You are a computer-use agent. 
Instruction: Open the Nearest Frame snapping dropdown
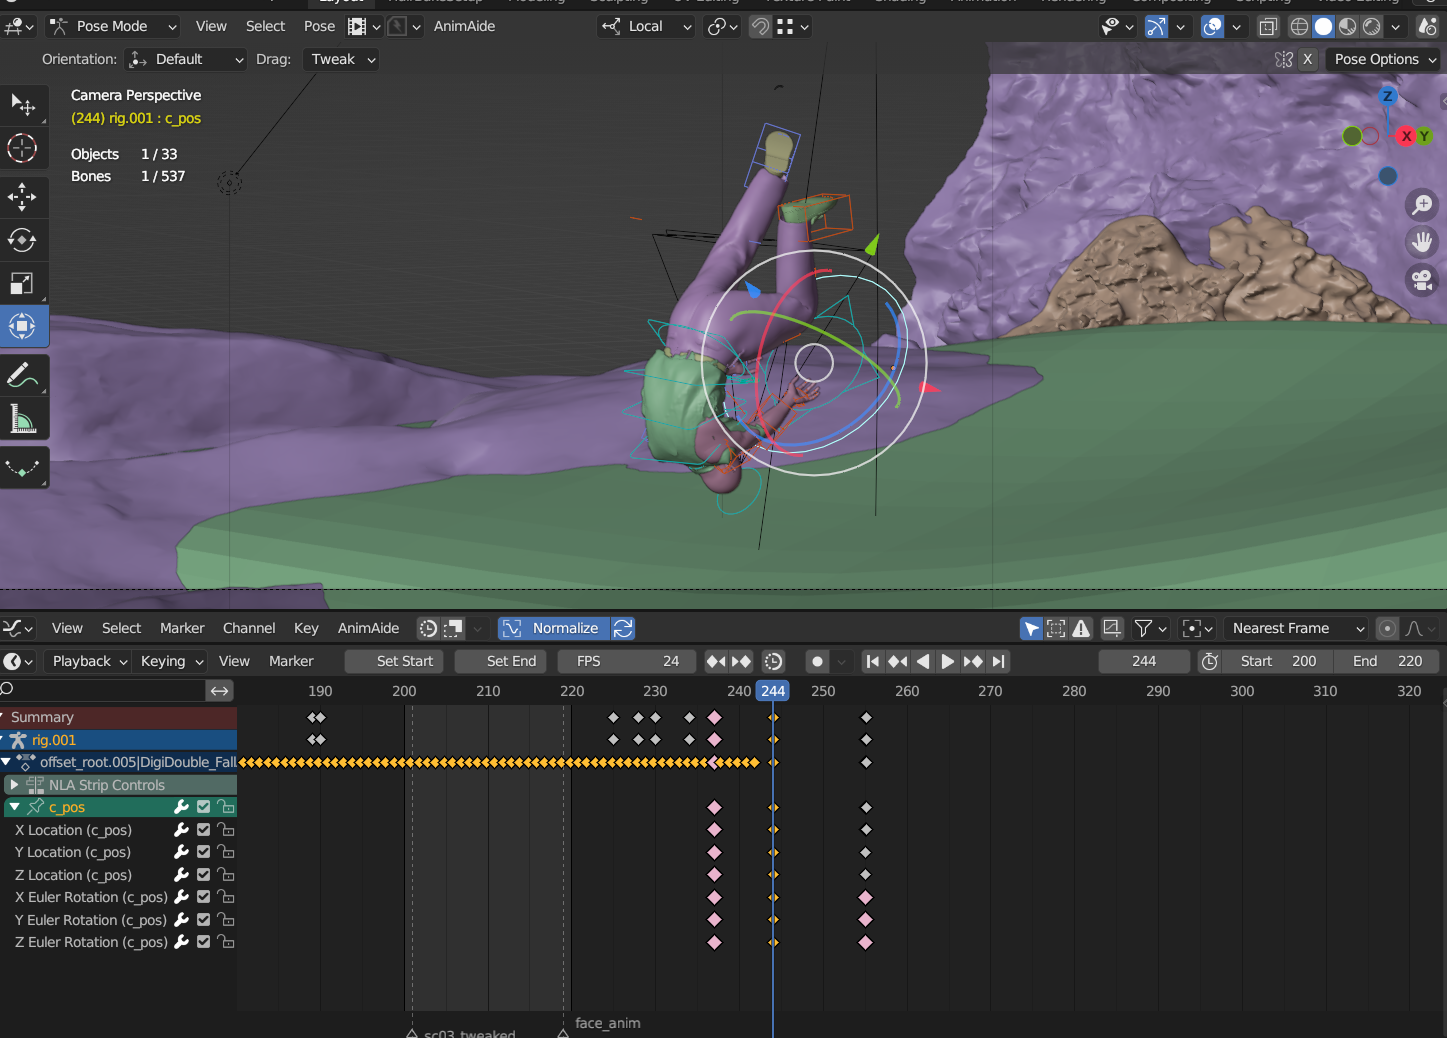point(1296,628)
